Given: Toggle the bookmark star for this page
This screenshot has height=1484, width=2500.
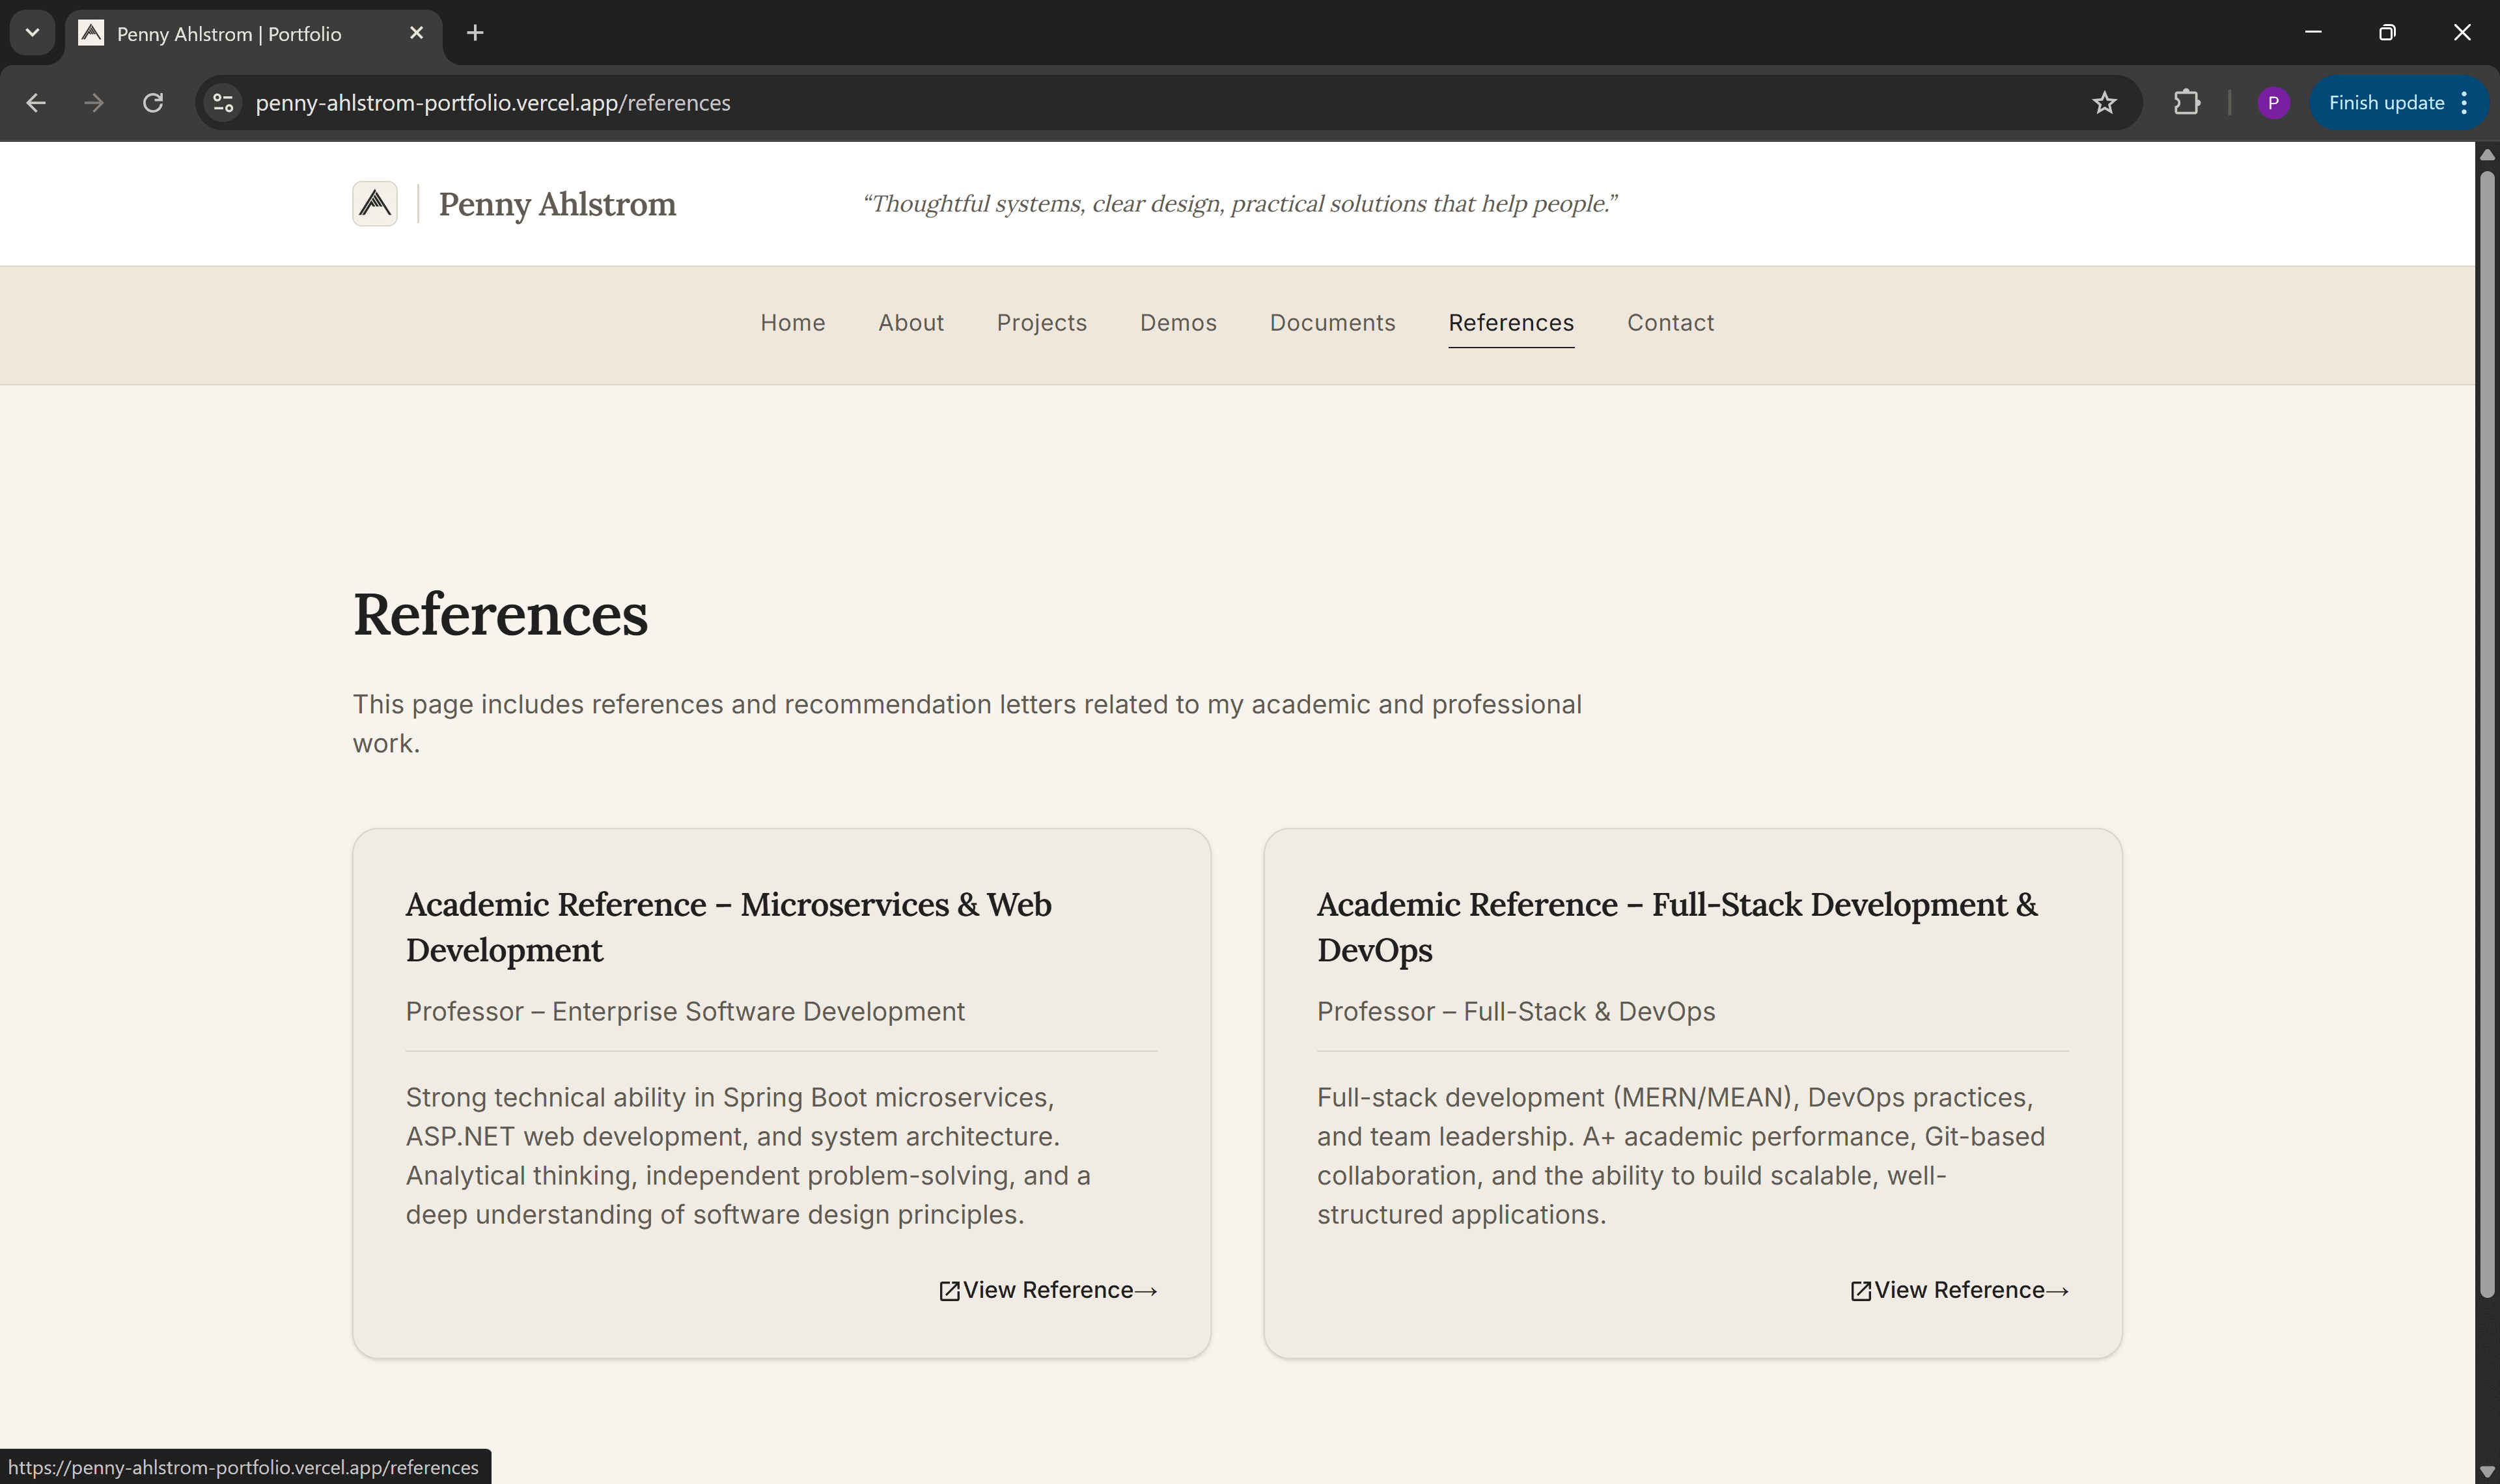Looking at the screenshot, I should point(2105,102).
